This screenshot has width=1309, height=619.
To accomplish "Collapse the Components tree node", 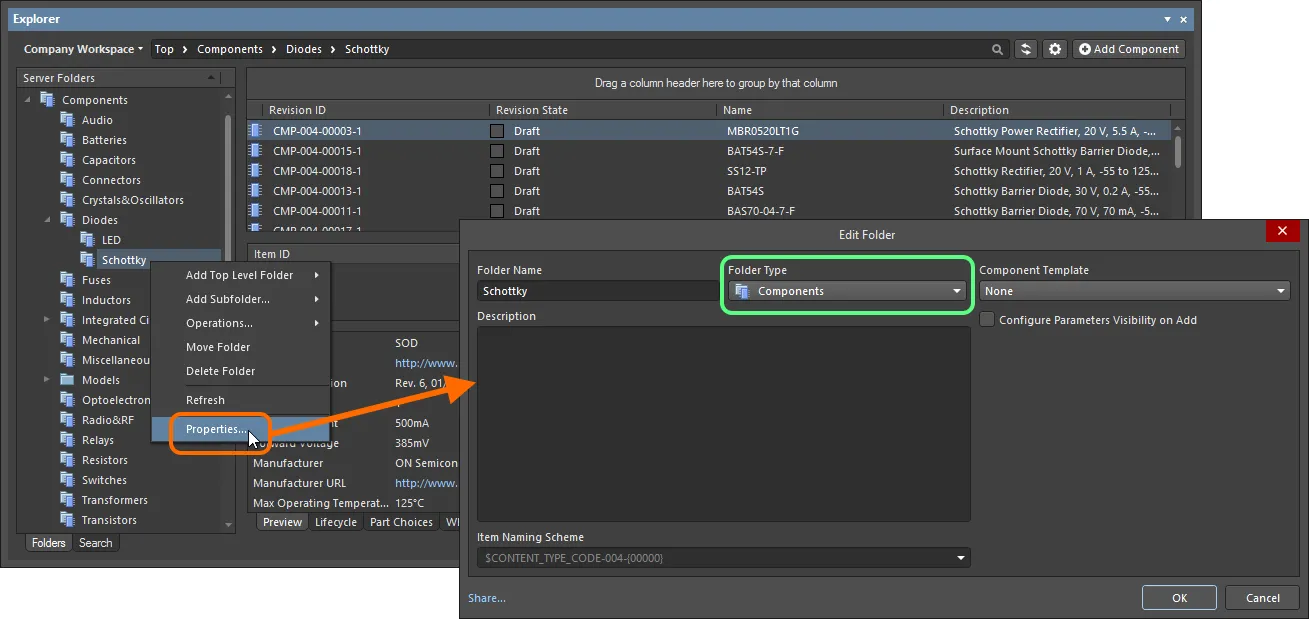I will (27, 99).
